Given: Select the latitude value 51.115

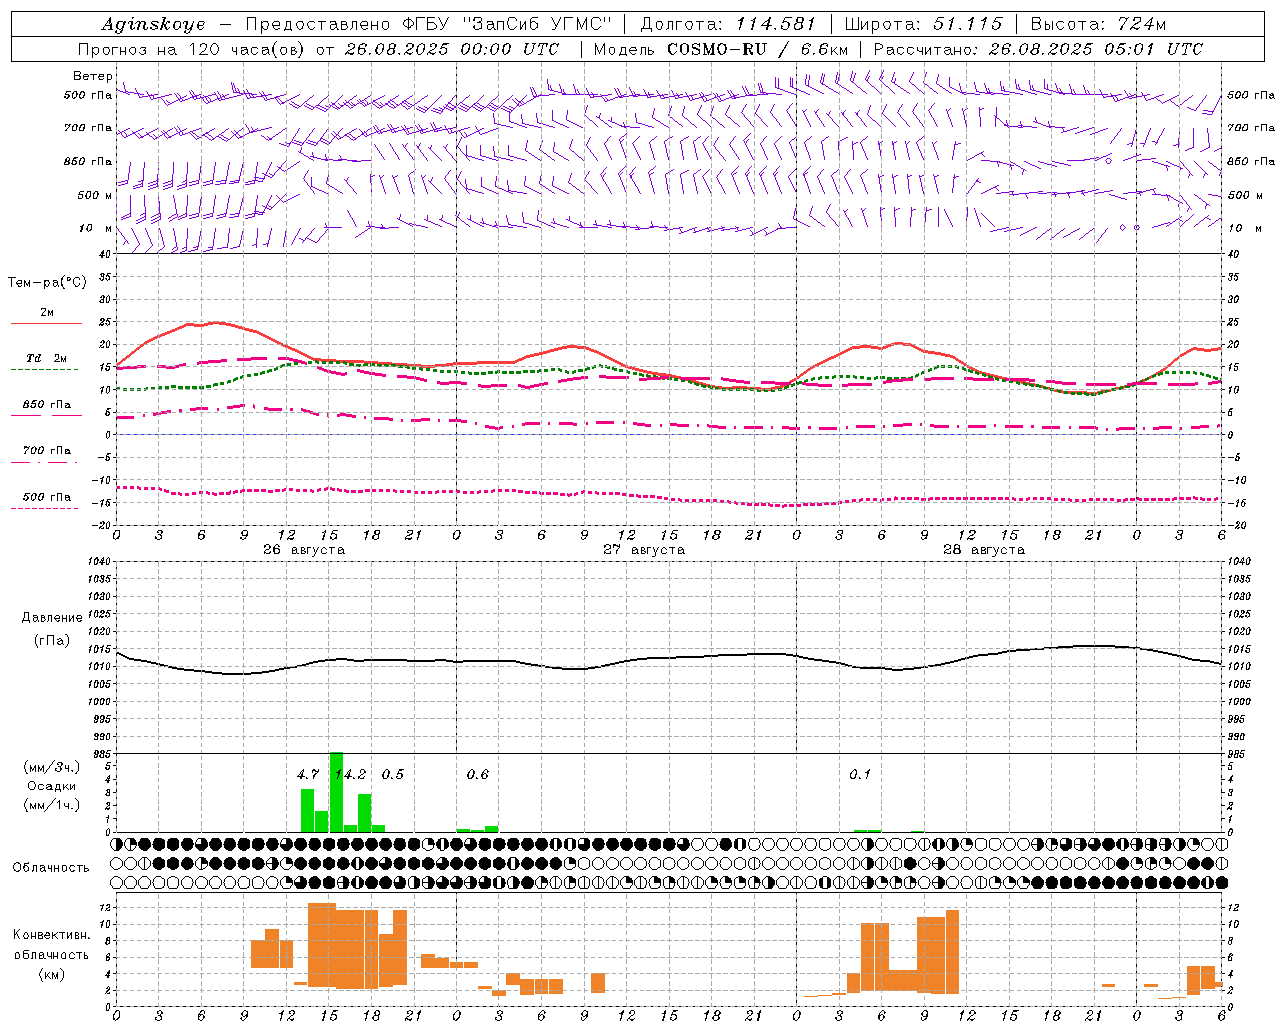Looking at the screenshot, I should [x=967, y=24].
